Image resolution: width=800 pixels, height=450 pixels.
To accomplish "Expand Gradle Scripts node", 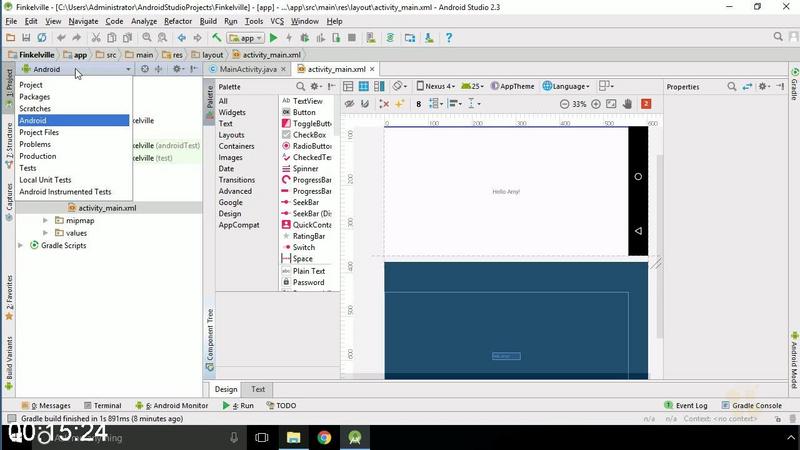I will coord(20,245).
